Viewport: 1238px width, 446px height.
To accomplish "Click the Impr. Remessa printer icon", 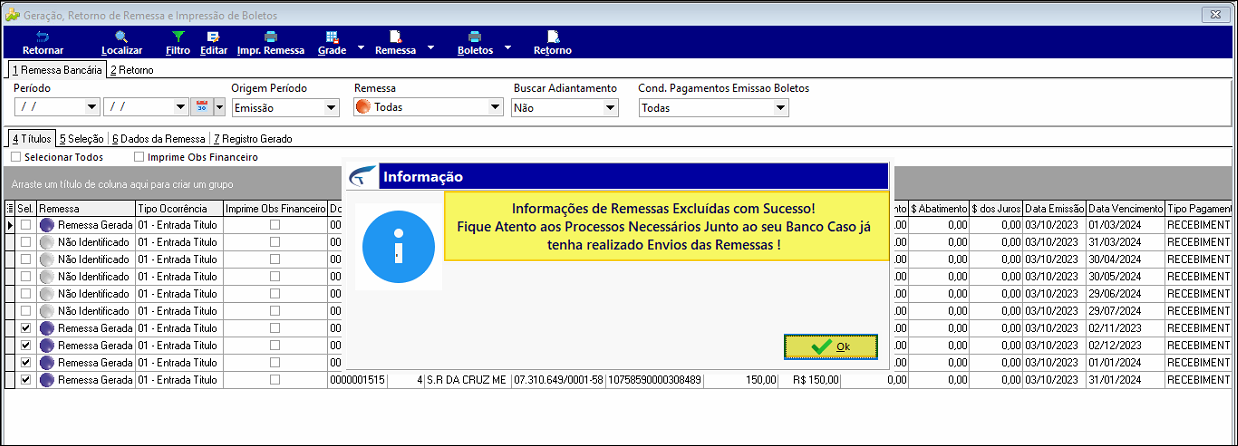I will click(x=270, y=36).
